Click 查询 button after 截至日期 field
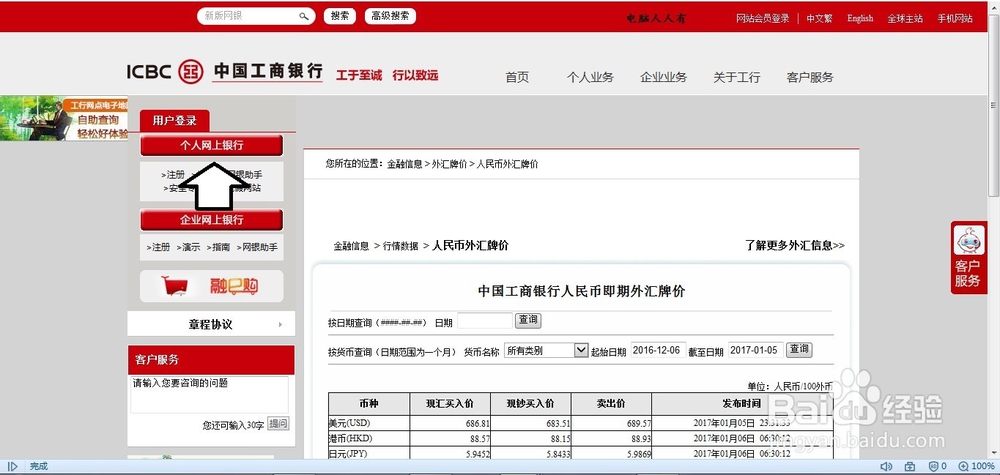 [799, 349]
